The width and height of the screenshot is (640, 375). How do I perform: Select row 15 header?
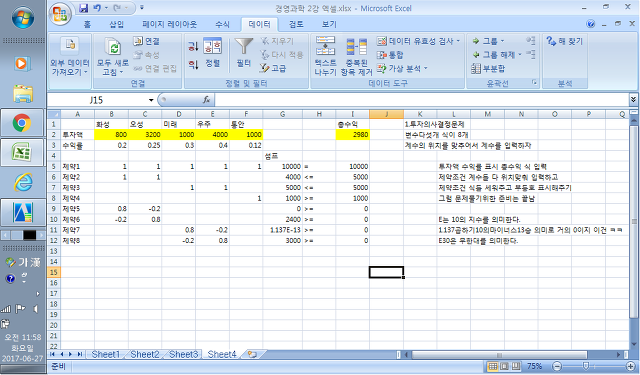click(54, 272)
